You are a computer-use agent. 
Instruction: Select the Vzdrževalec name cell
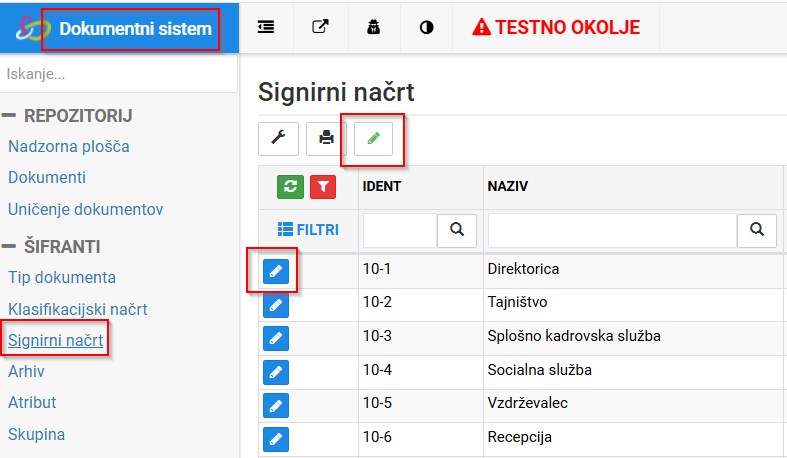[633, 406]
